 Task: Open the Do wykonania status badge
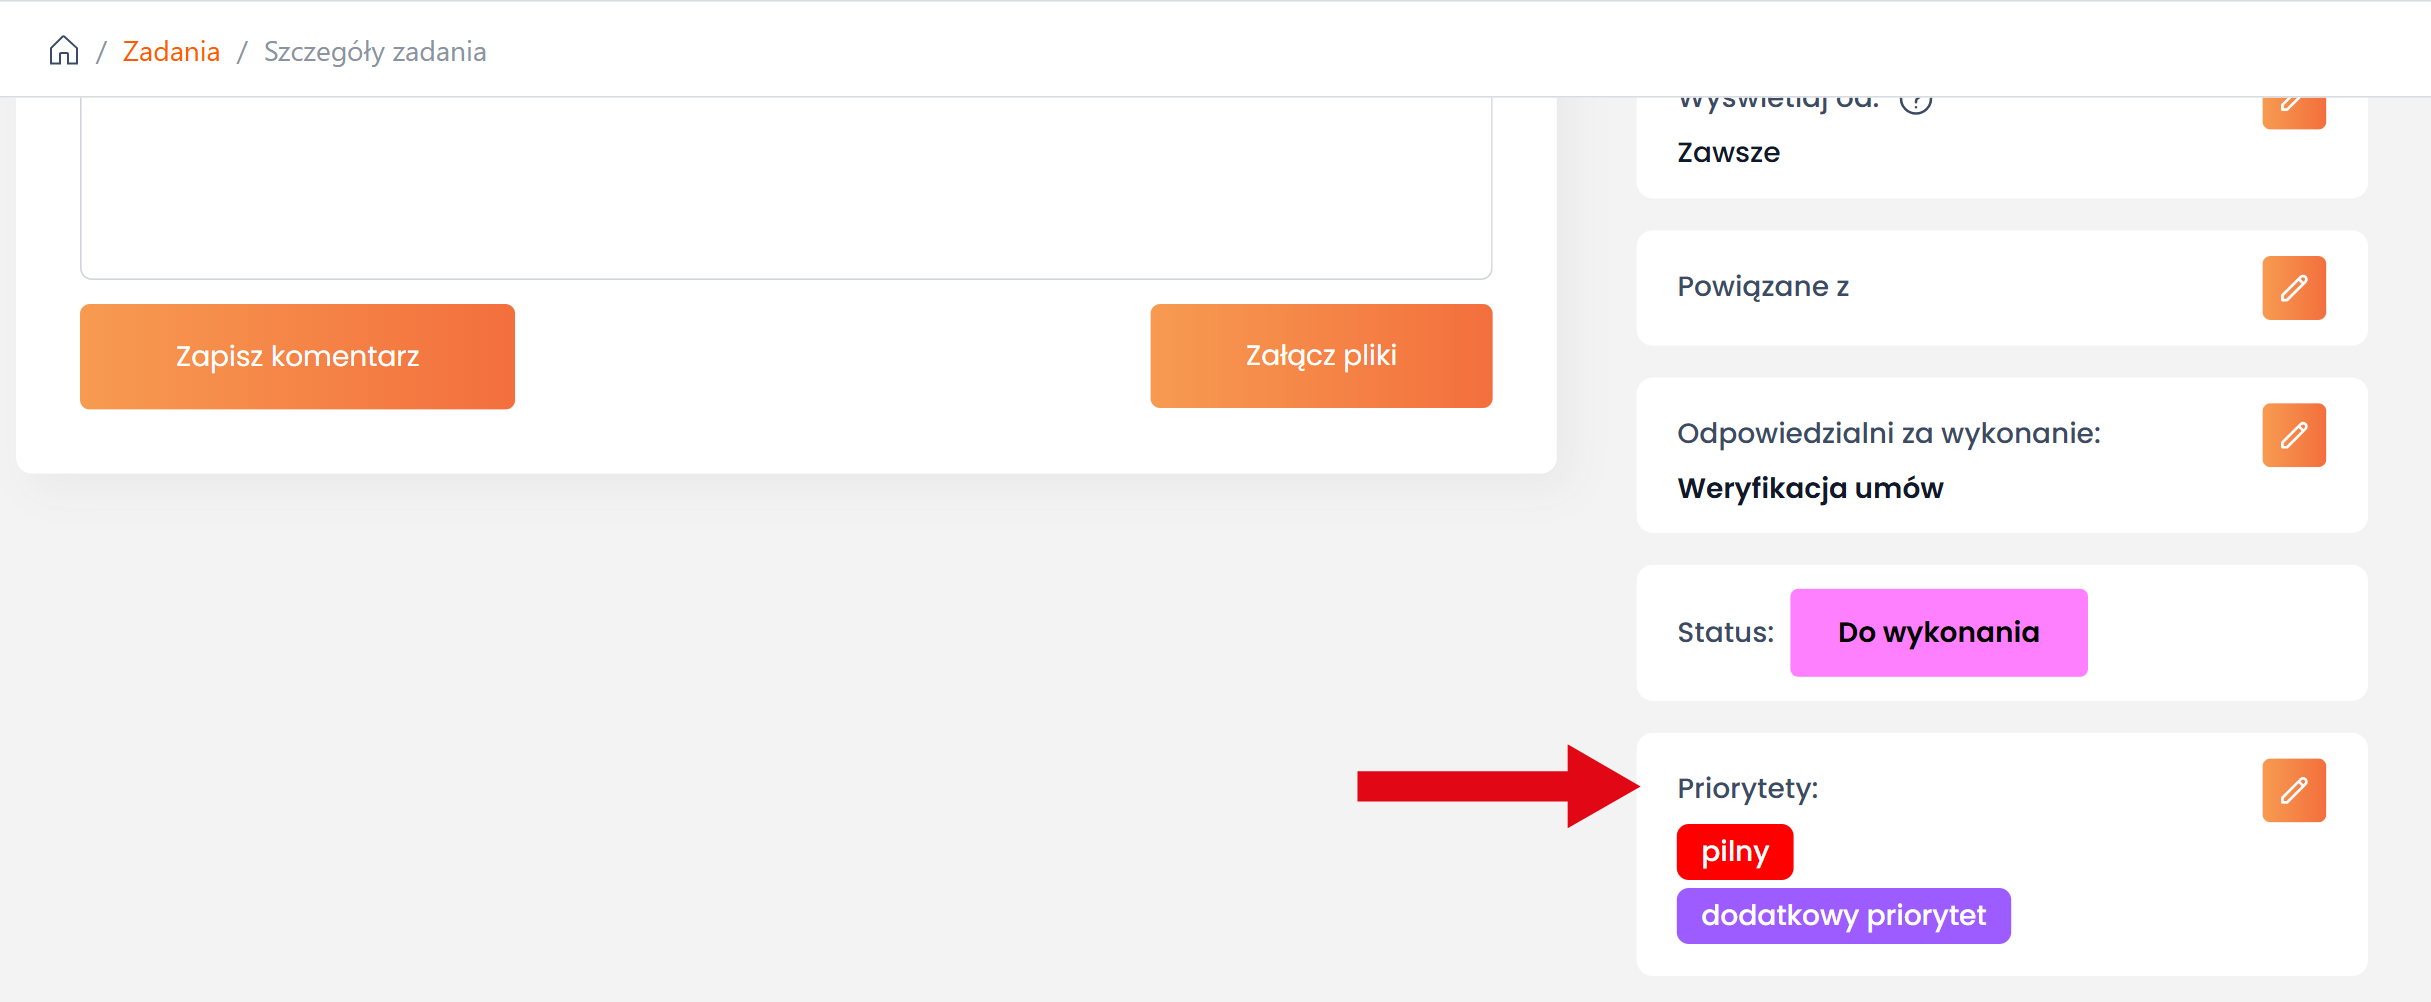pos(1938,633)
